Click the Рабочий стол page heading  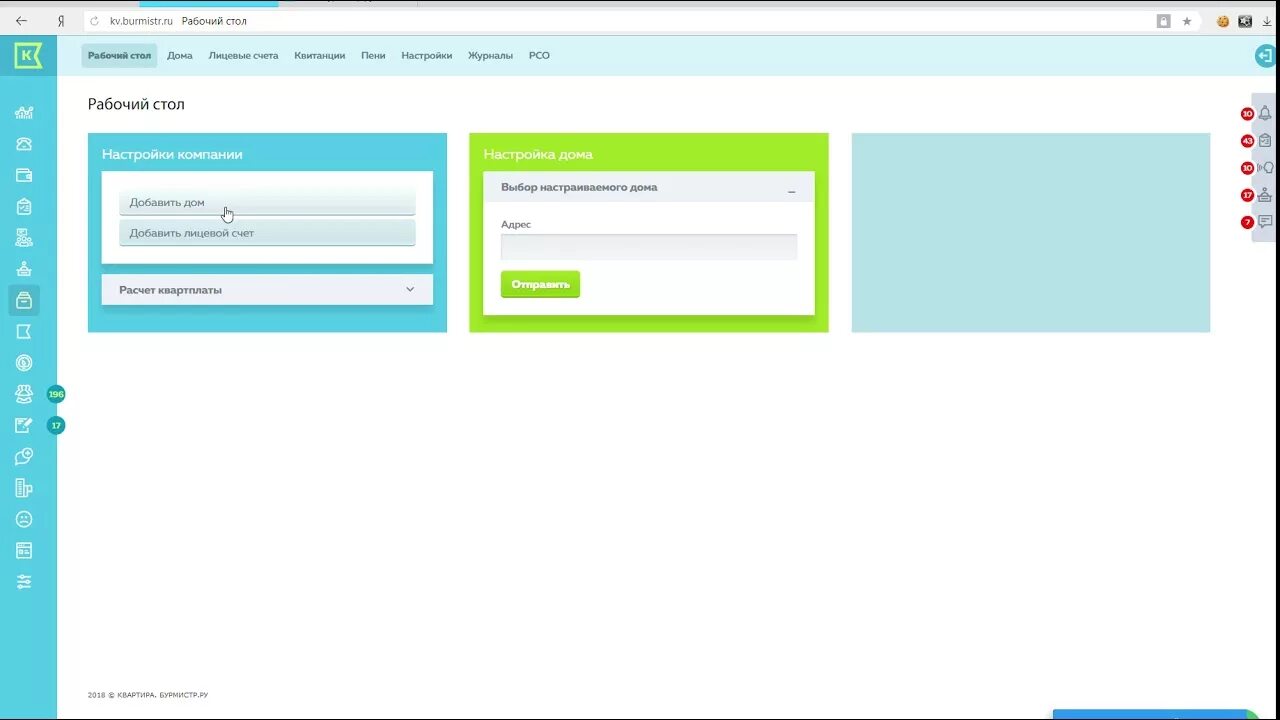click(x=136, y=104)
